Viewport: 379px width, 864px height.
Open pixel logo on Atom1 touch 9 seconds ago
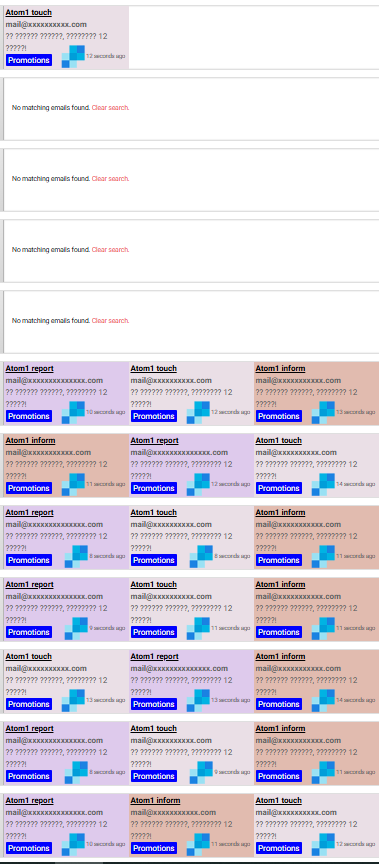[201, 773]
